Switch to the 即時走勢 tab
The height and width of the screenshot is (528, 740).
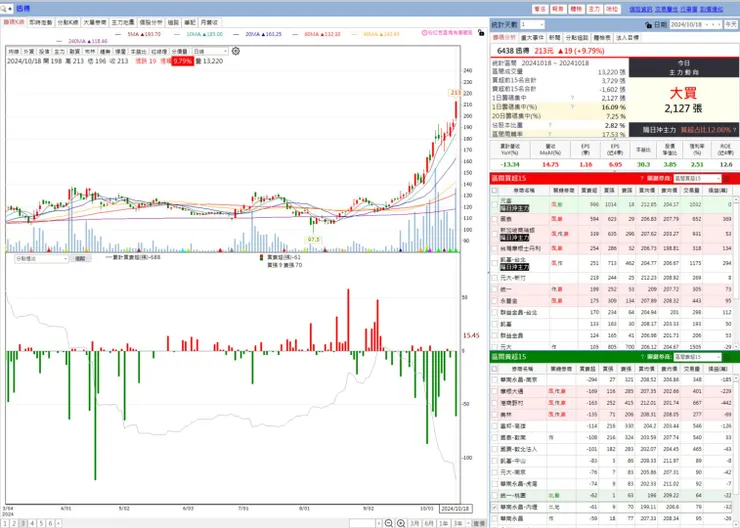[41, 22]
